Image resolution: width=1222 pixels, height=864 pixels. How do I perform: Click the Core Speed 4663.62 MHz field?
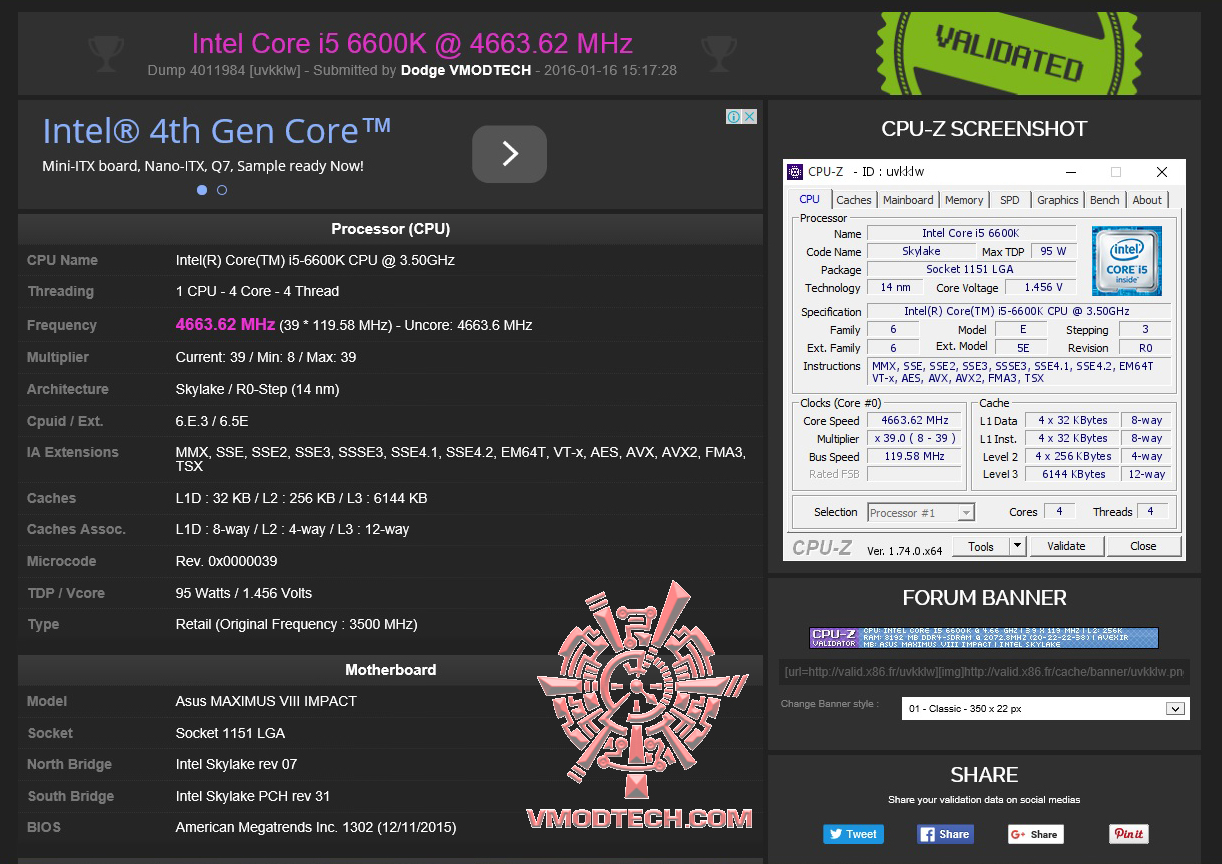[x=914, y=421]
